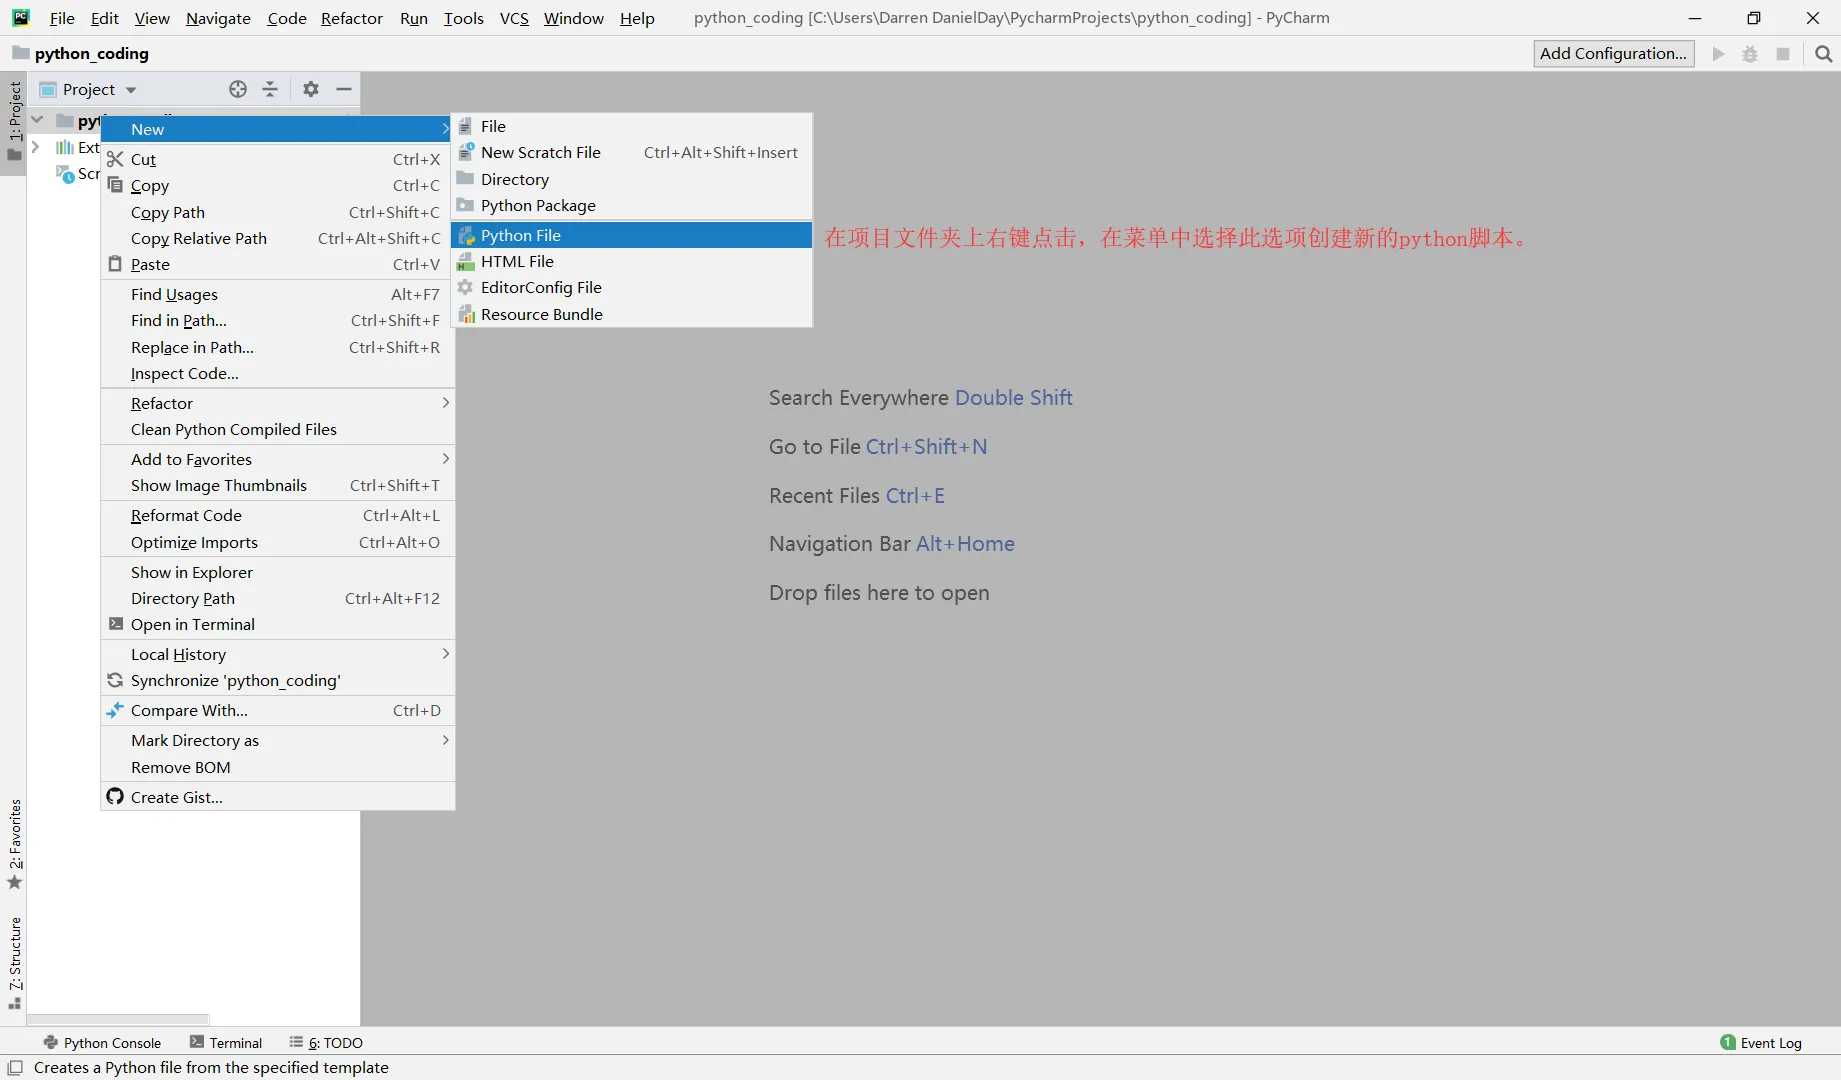Click the Compare With arrows icon

point(115,710)
